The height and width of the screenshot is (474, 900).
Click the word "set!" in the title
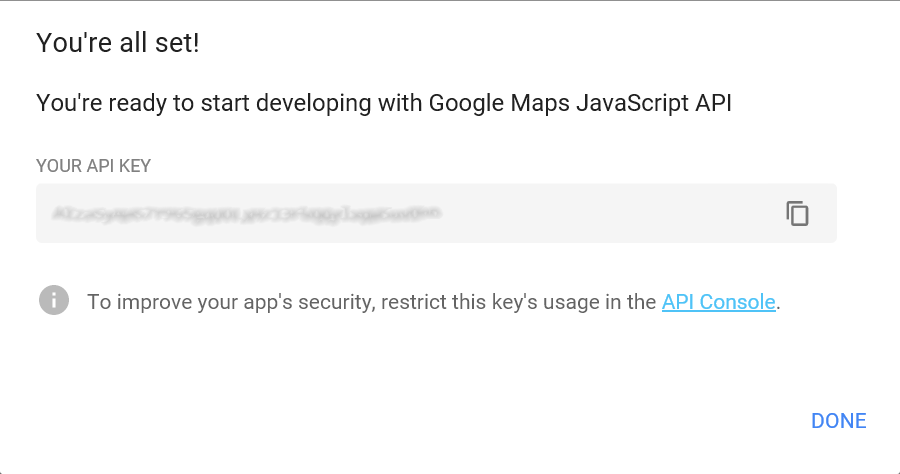(177, 43)
